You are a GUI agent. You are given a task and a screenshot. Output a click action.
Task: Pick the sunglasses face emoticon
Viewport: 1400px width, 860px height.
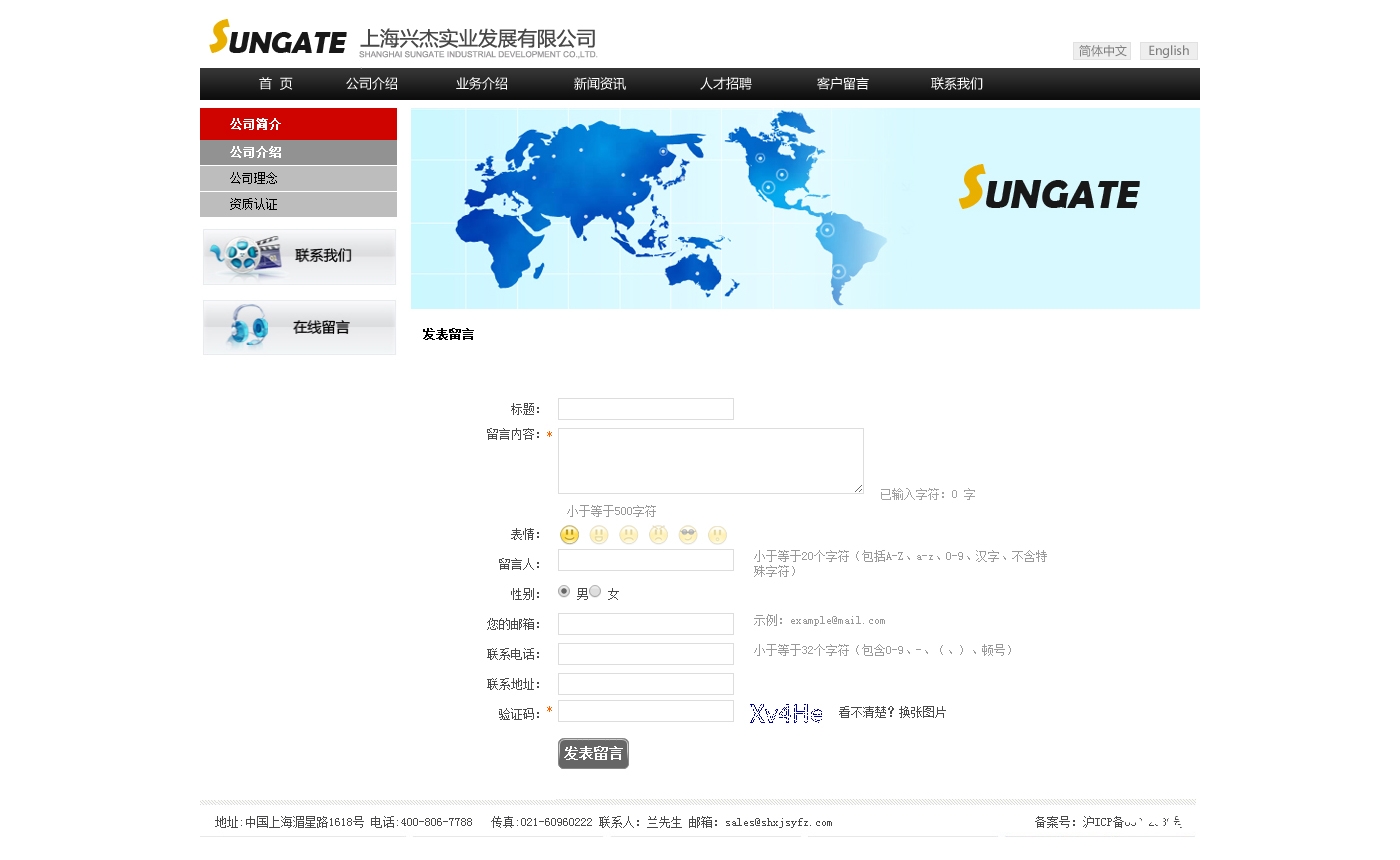point(688,535)
